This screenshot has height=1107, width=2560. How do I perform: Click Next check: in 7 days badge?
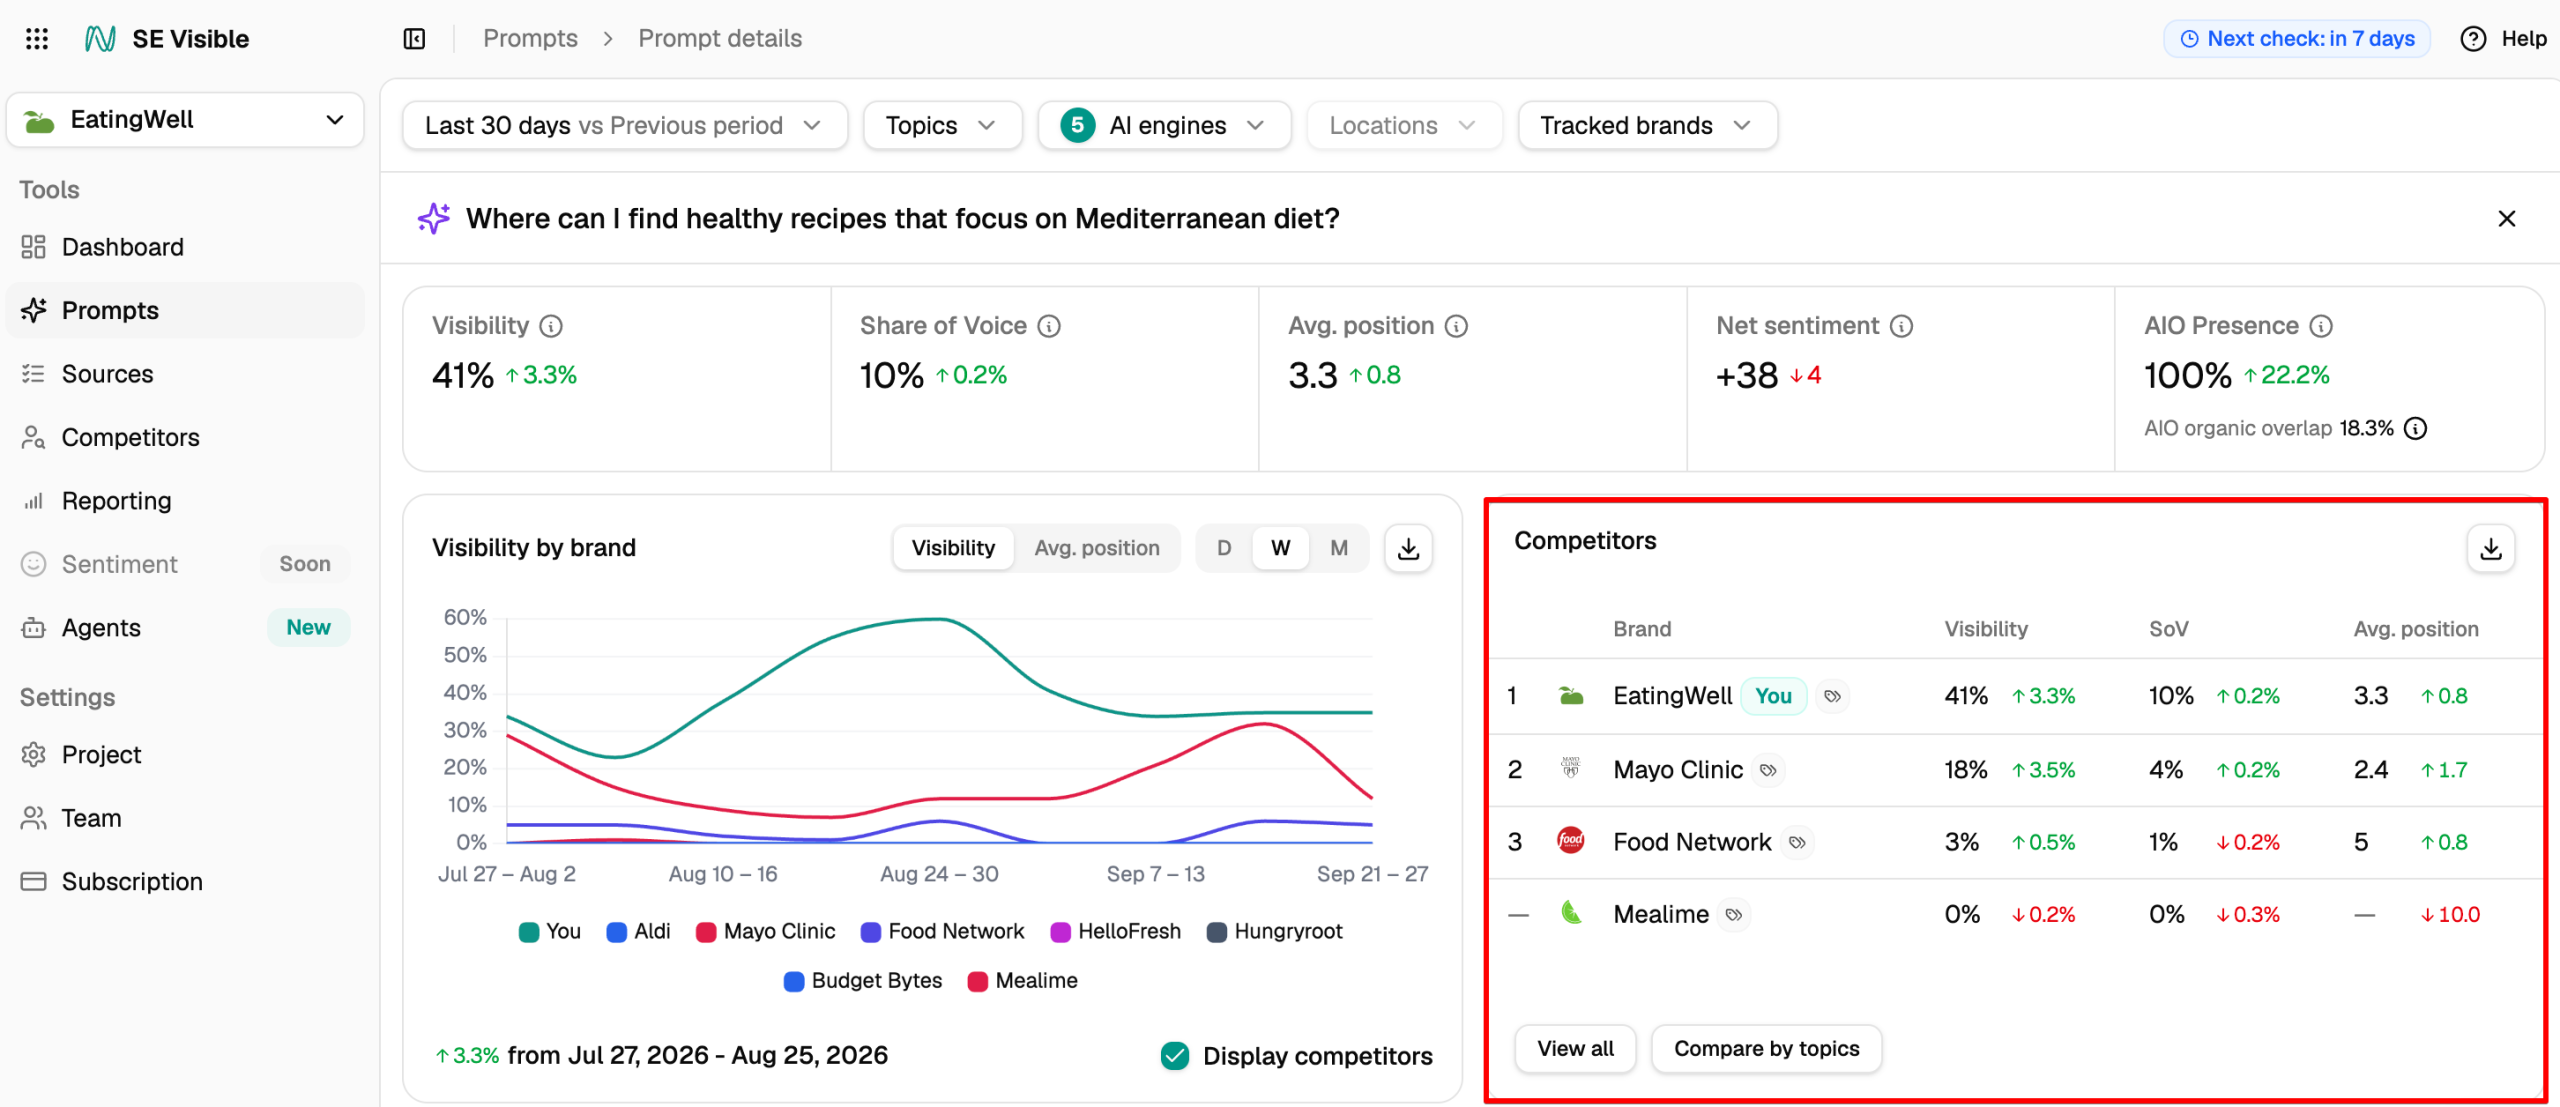point(2297,39)
